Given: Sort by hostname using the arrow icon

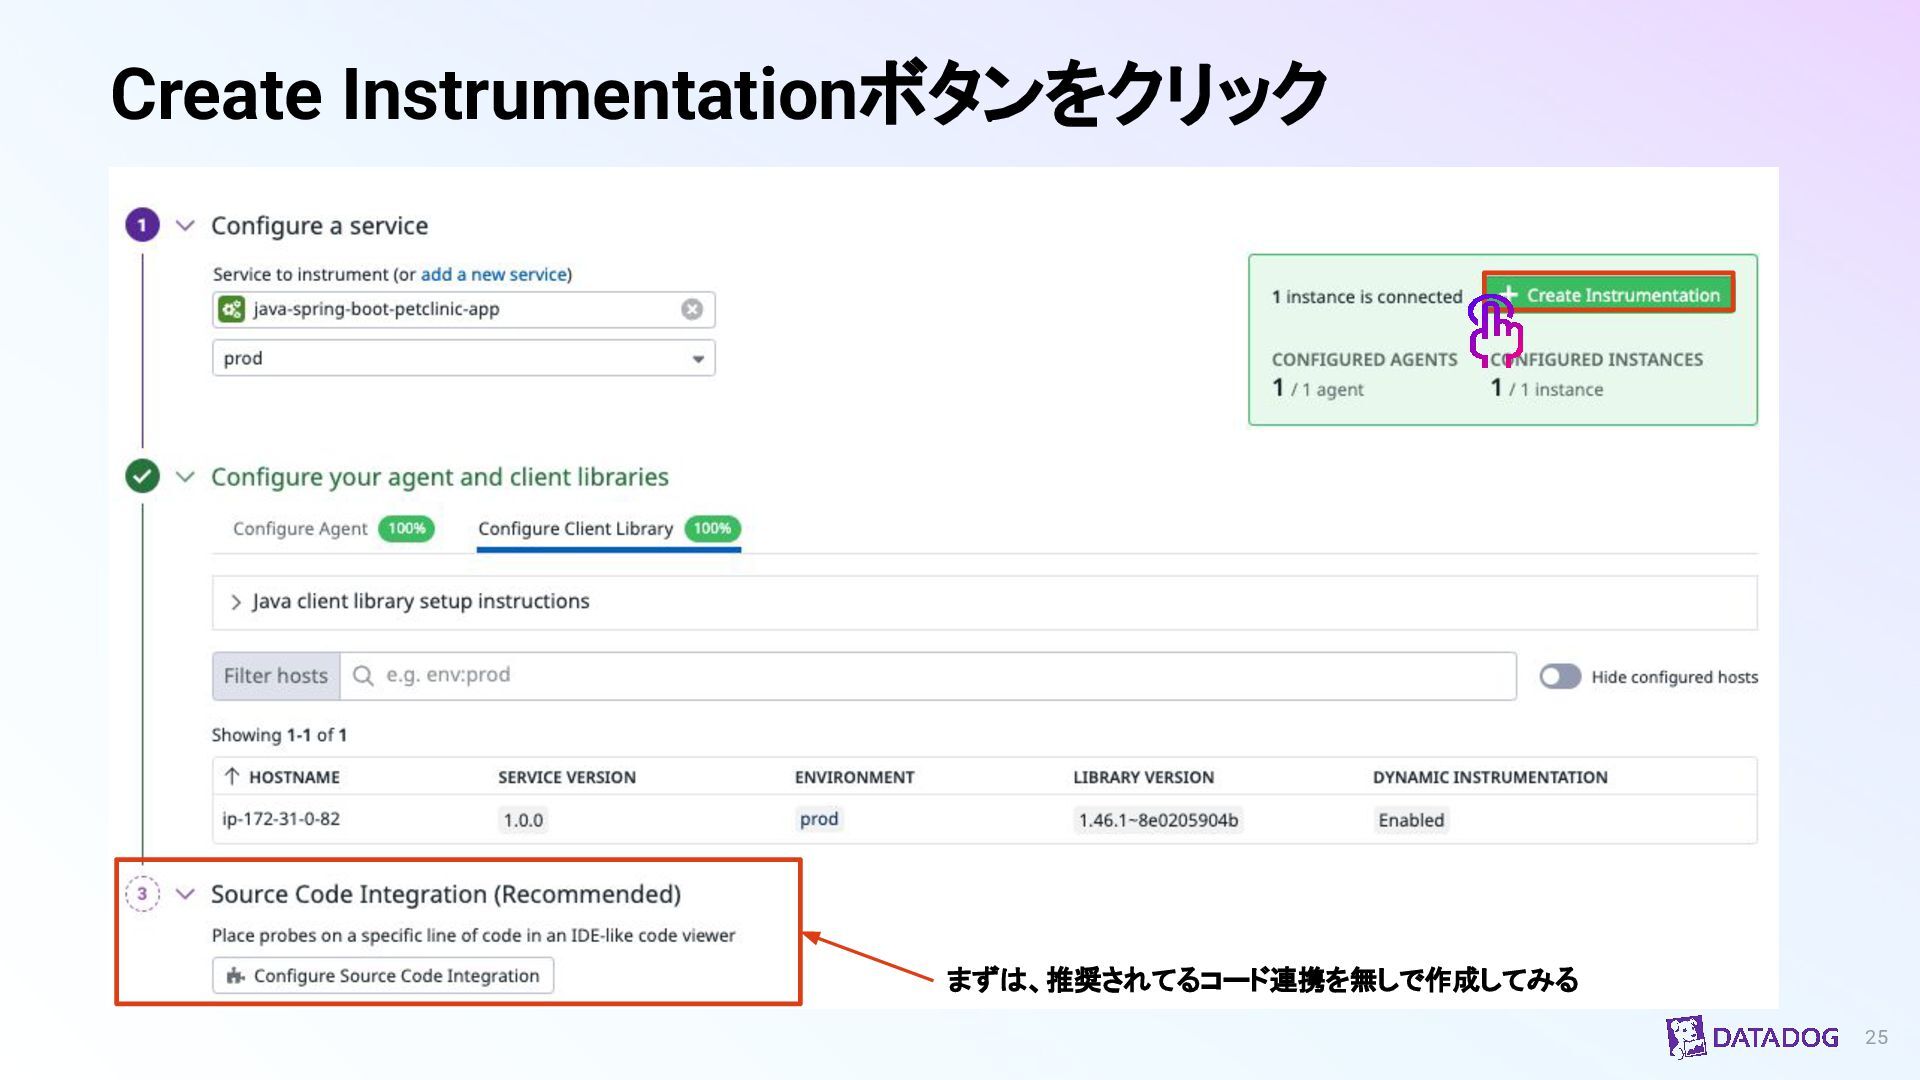Looking at the screenshot, I should 232,777.
